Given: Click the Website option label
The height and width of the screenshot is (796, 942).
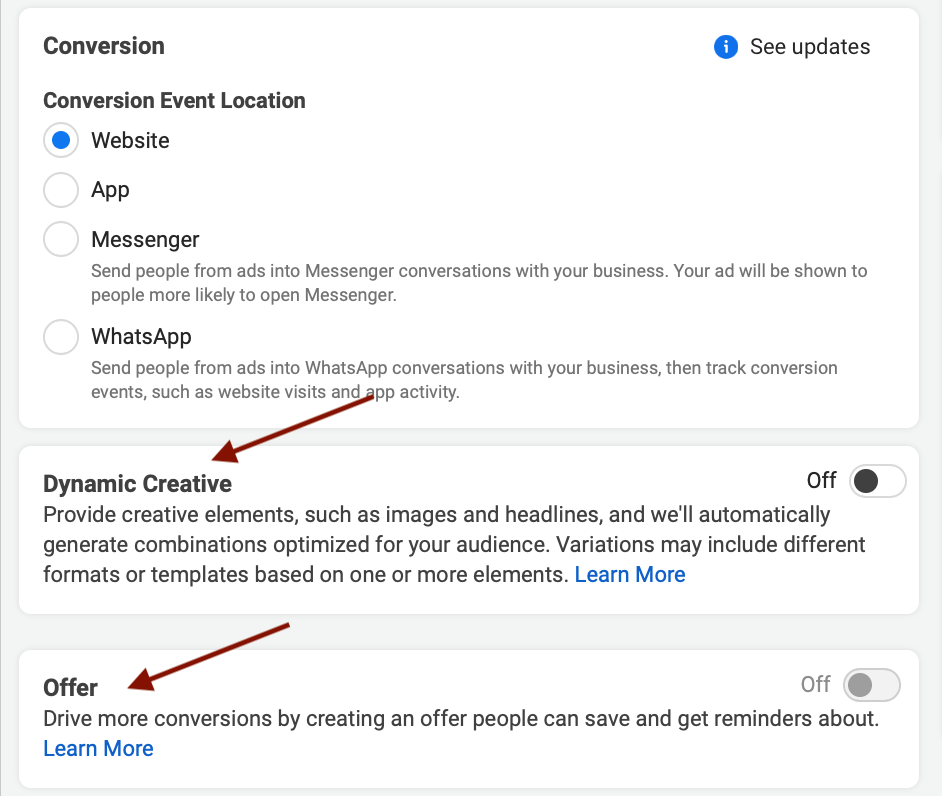Looking at the screenshot, I should click(130, 141).
